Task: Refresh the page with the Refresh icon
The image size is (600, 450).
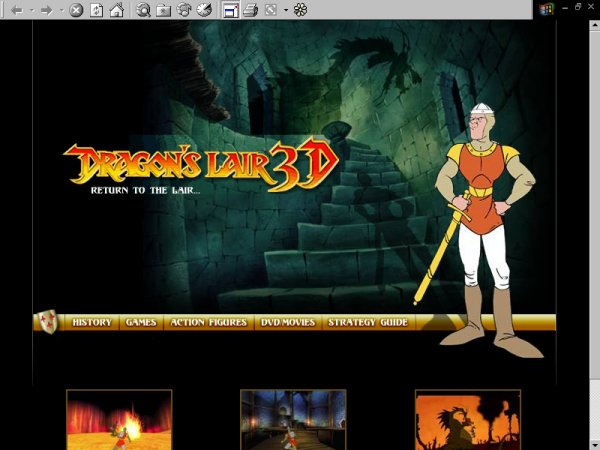Action: pyautogui.click(x=96, y=10)
